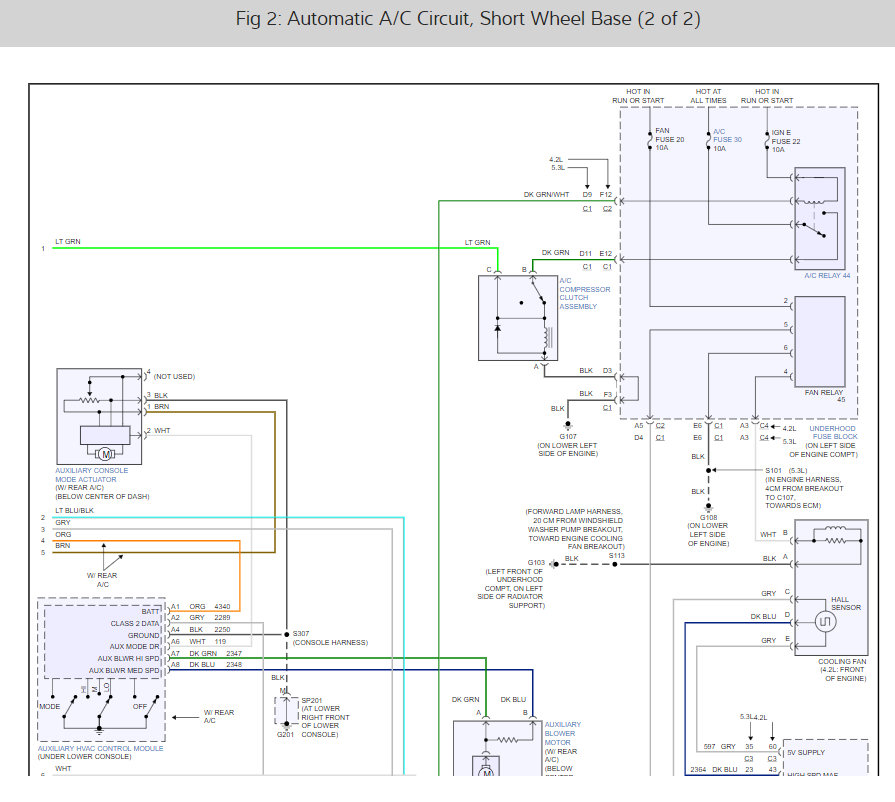
Task: Click circuit number '2364'
Action: [698, 769]
